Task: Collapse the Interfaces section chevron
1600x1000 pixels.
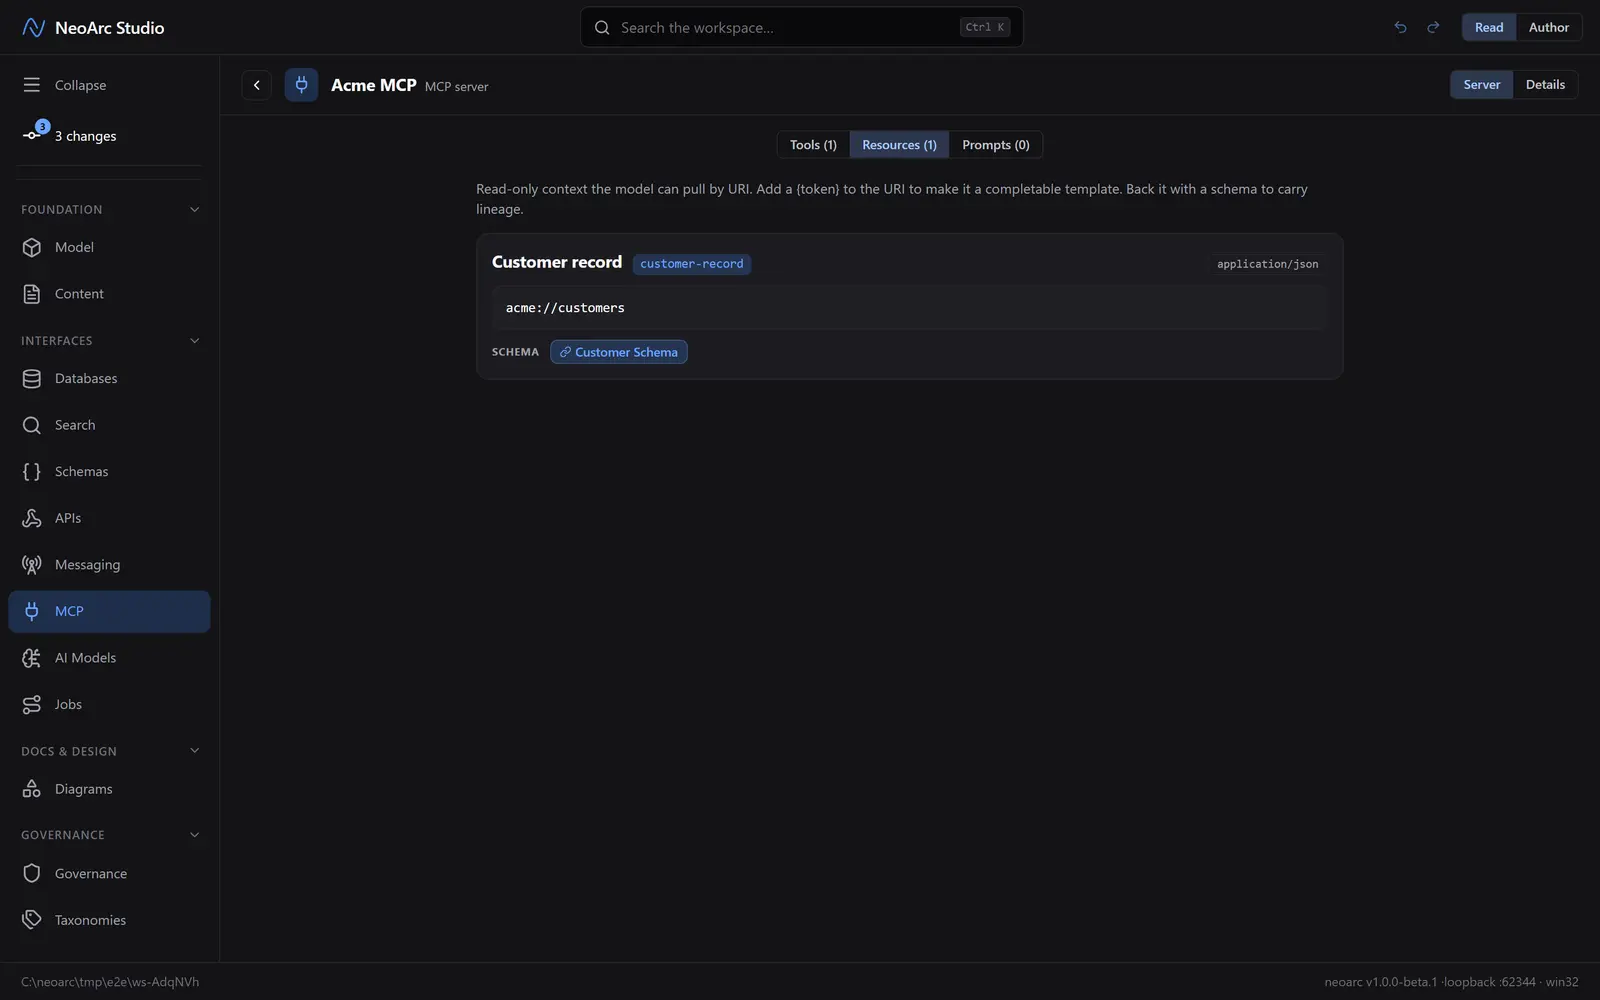Action: pyautogui.click(x=195, y=341)
